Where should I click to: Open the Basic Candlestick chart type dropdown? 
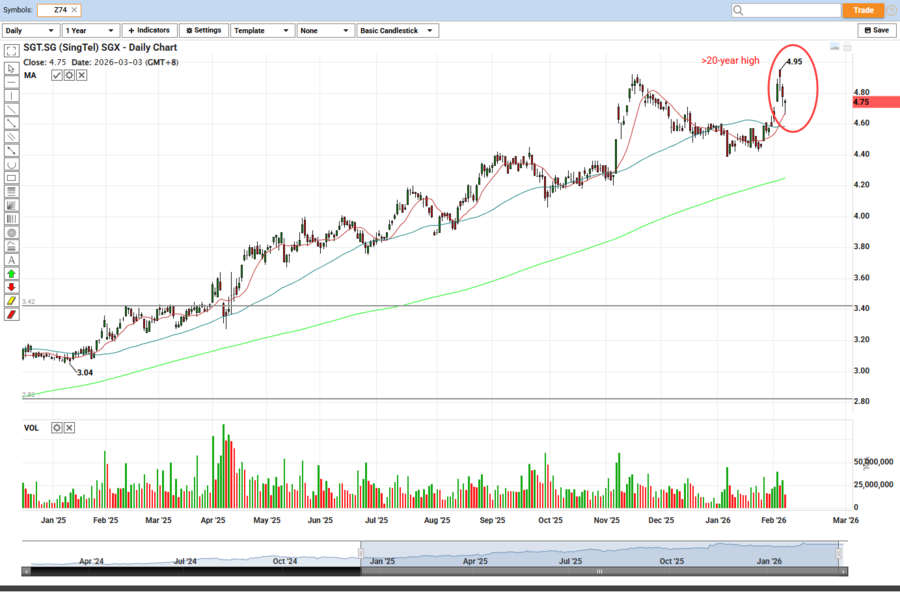(398, 30)
